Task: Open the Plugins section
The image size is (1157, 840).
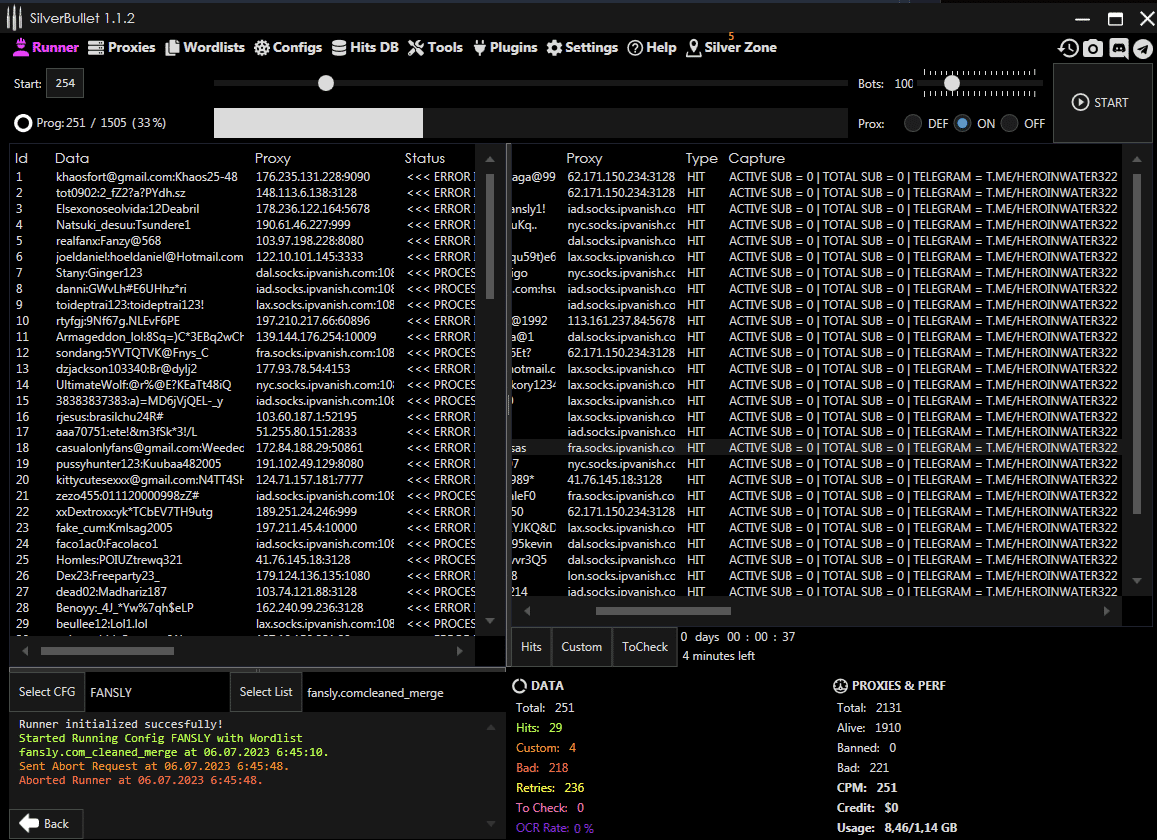Action: (x=504, y=47)
